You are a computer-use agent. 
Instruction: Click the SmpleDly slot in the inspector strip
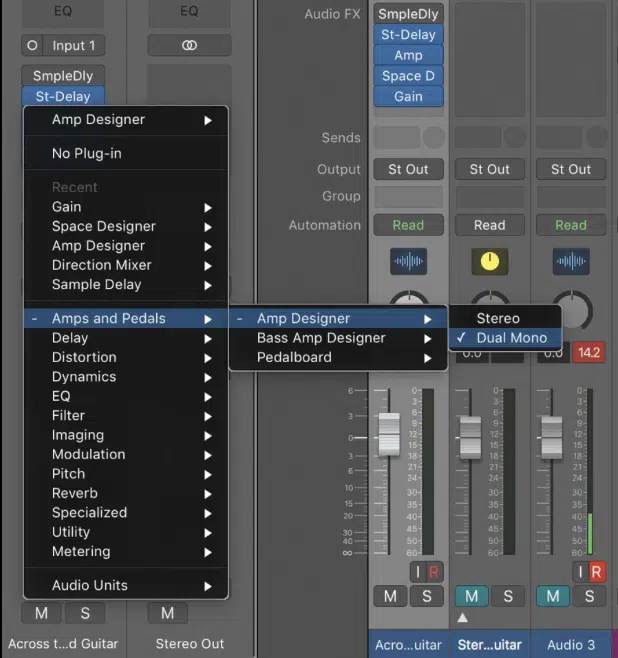coord(63,76)
